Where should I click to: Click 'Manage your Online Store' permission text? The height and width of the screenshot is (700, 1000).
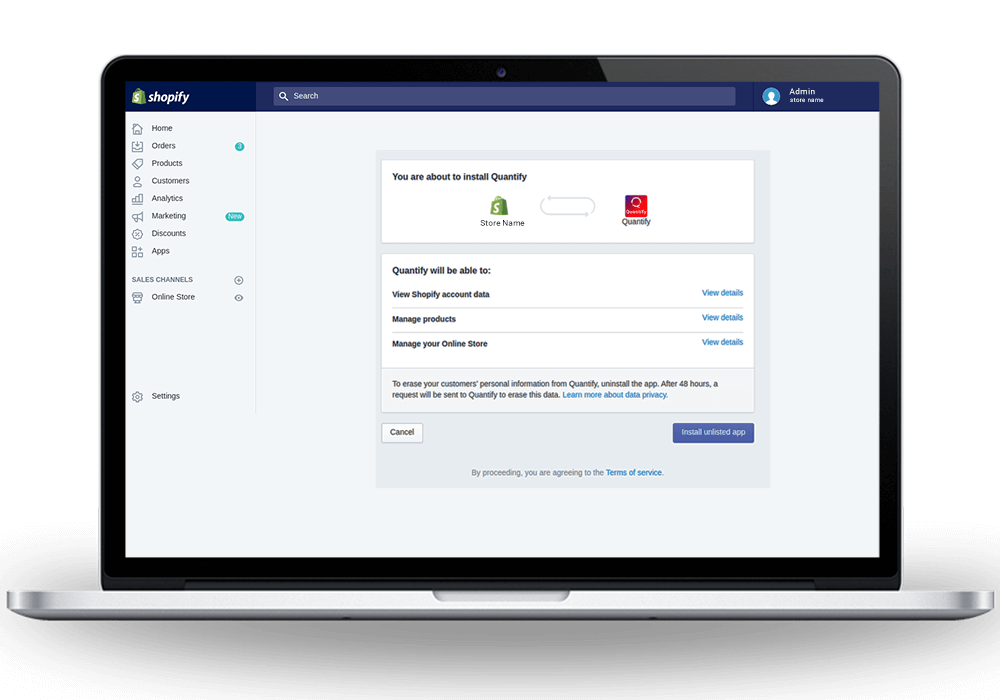click(x=439, y=344)
